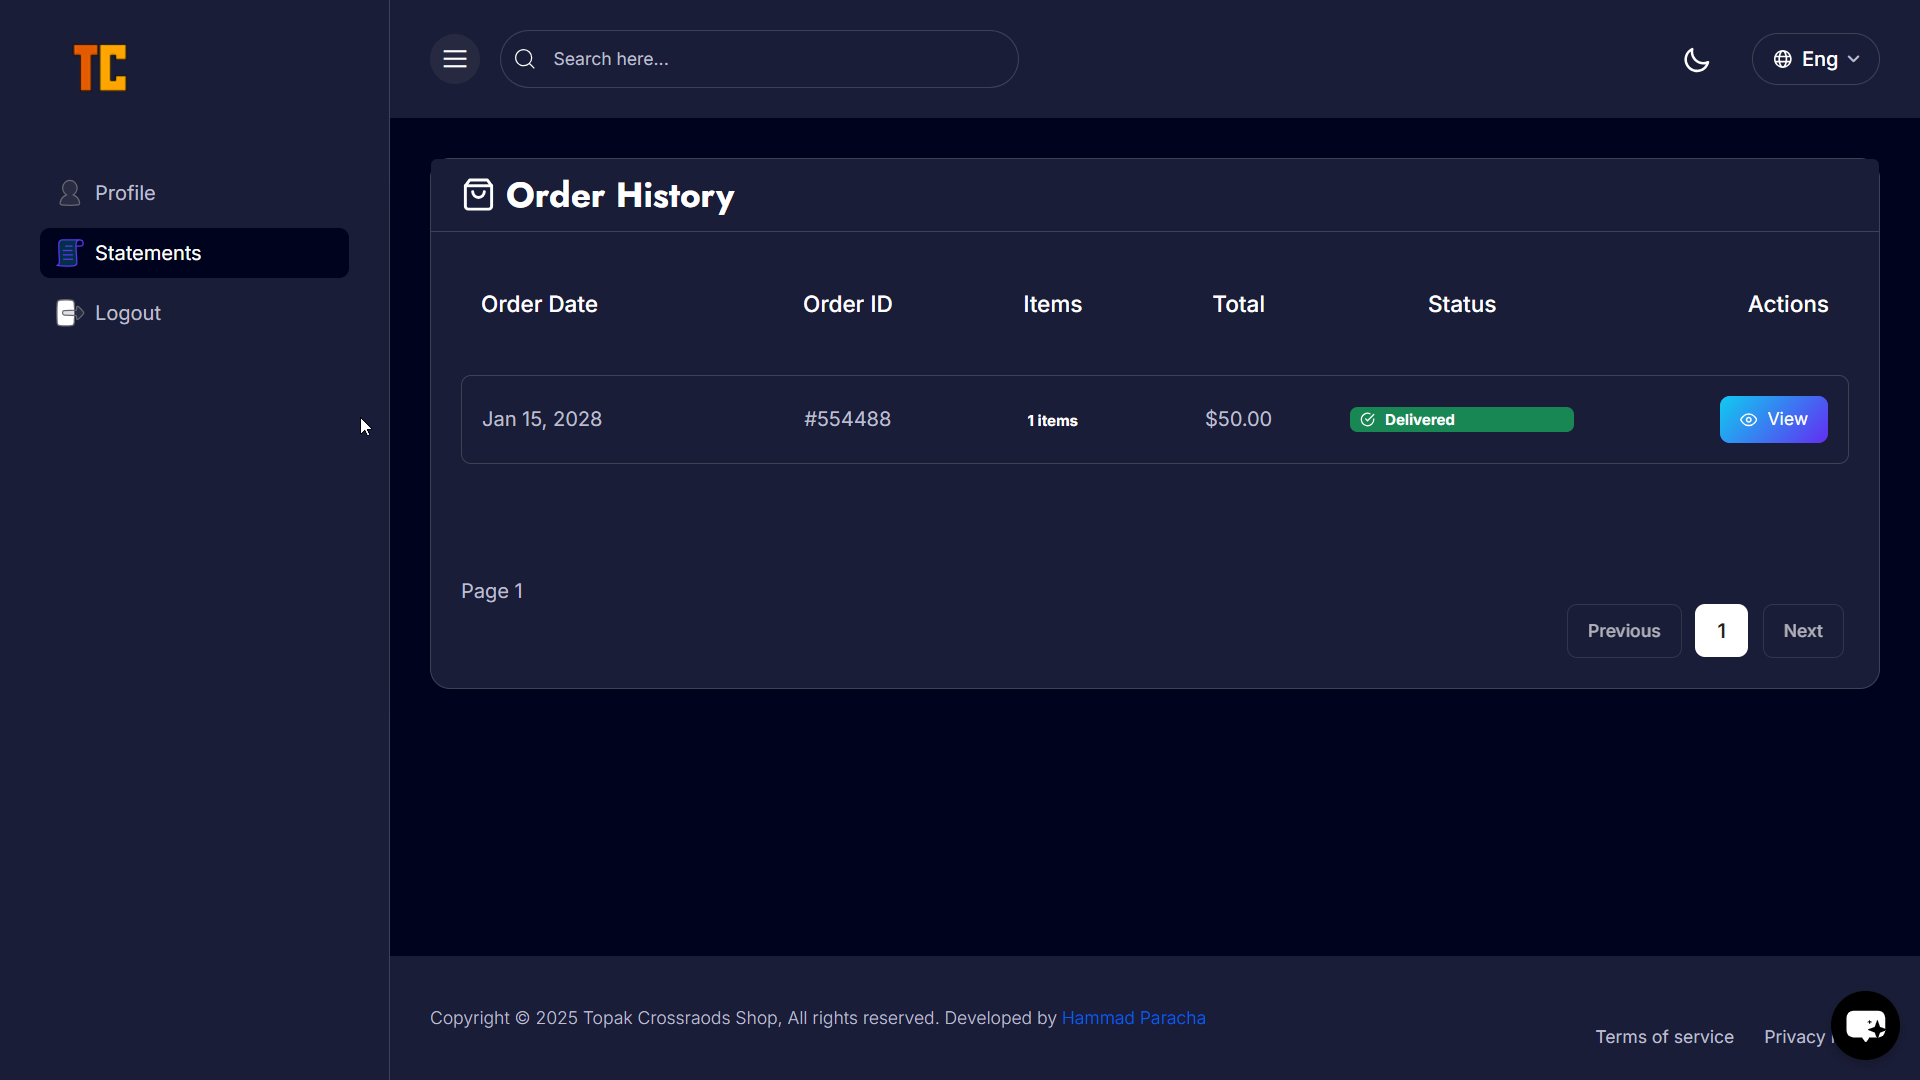Click the search magnifier icon
The height and width of the screenshot is (1080, 1920).
[525, 59]
